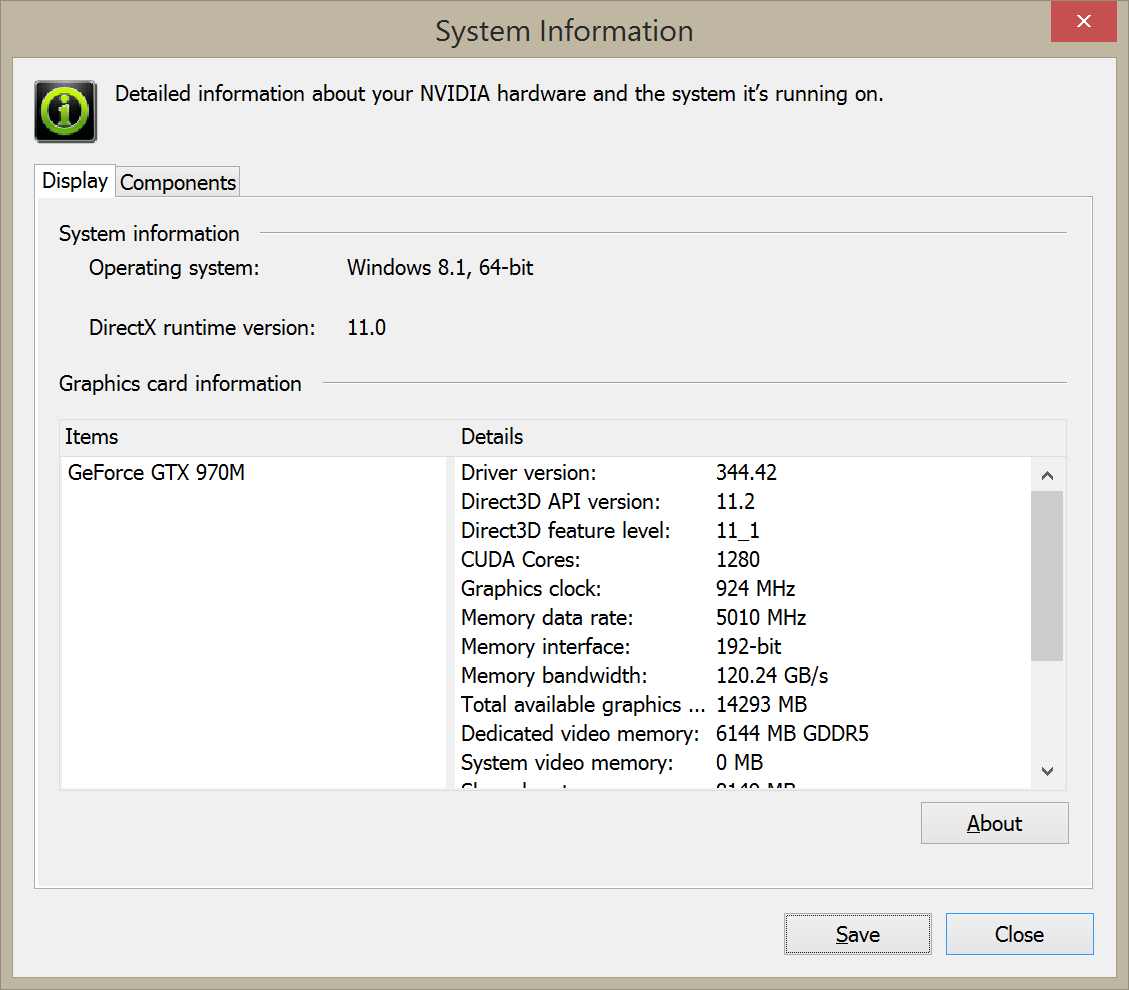The width and height of the screenshot is (1129, 990).
Task: Click the Dedicated video memory label
Action: [580, 733]
